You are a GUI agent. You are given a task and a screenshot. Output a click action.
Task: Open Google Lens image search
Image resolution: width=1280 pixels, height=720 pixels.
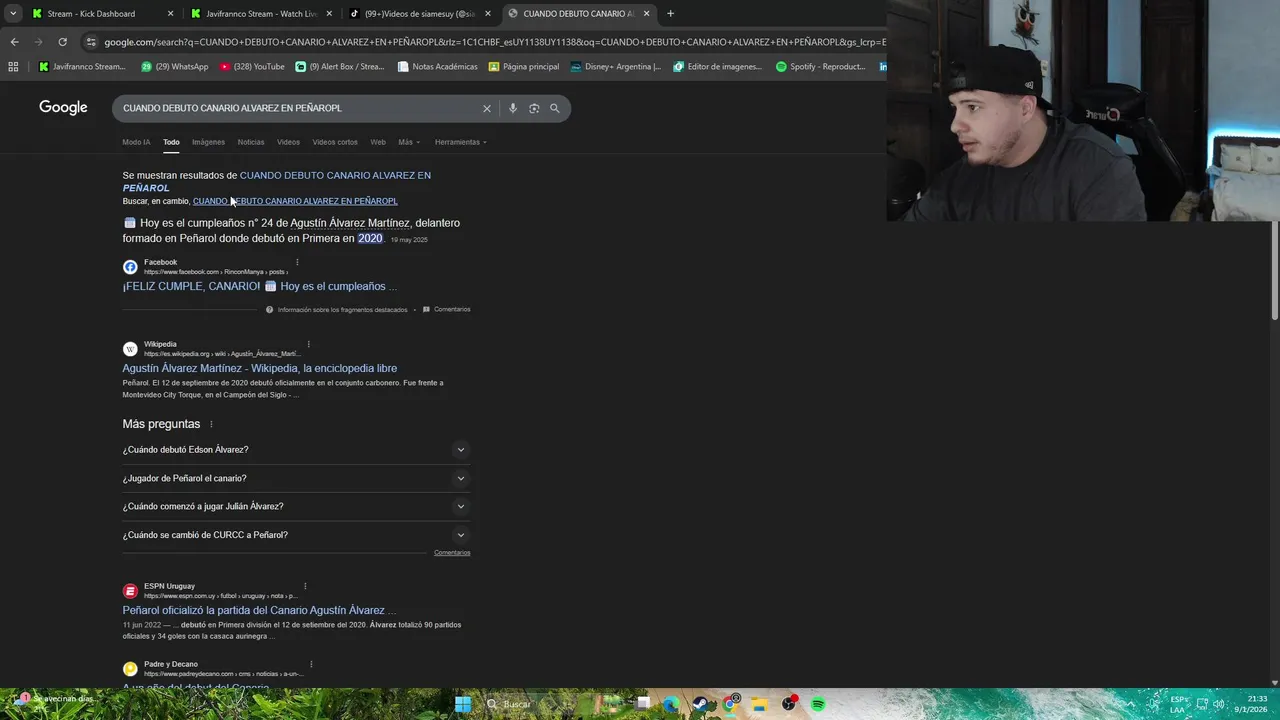click(534, 108)
